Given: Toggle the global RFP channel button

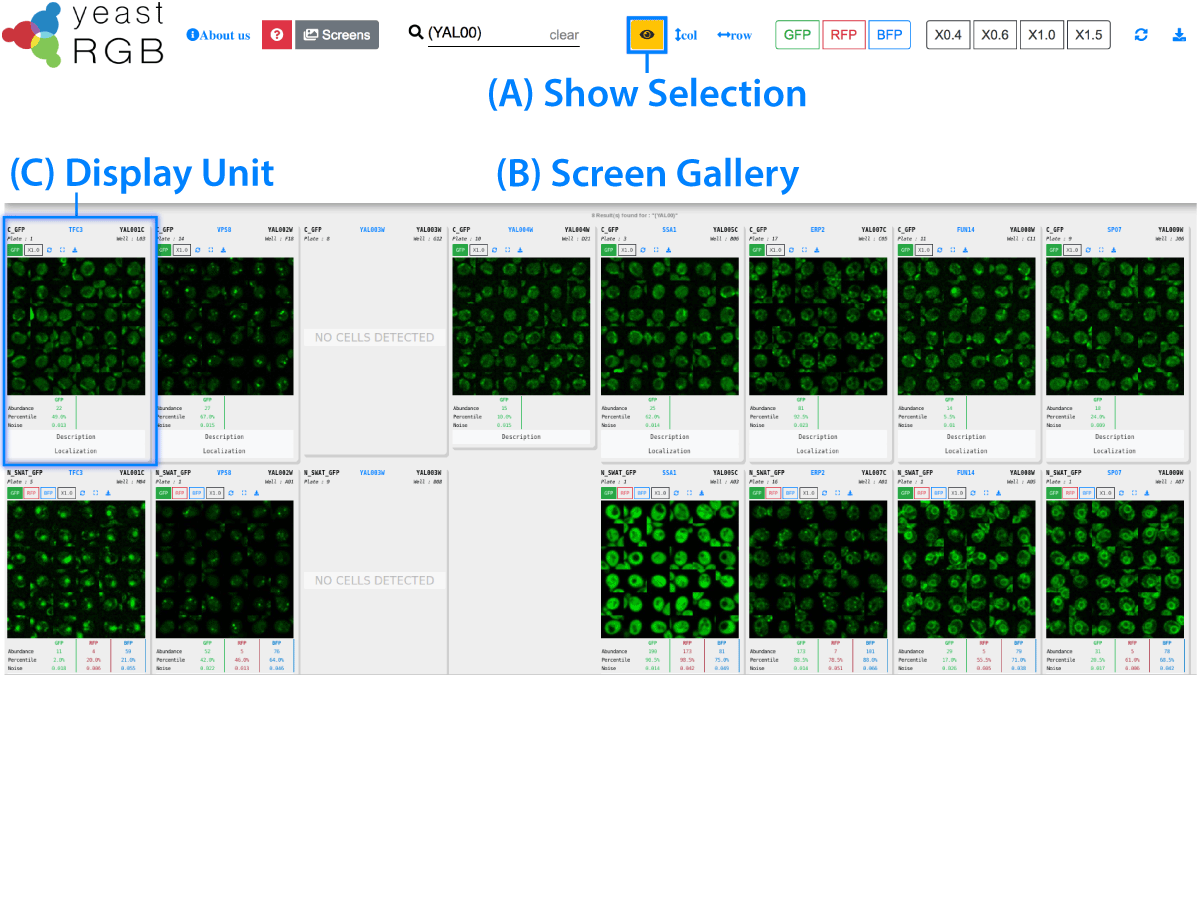Looking at the screenshot, I should click(843, 35).
